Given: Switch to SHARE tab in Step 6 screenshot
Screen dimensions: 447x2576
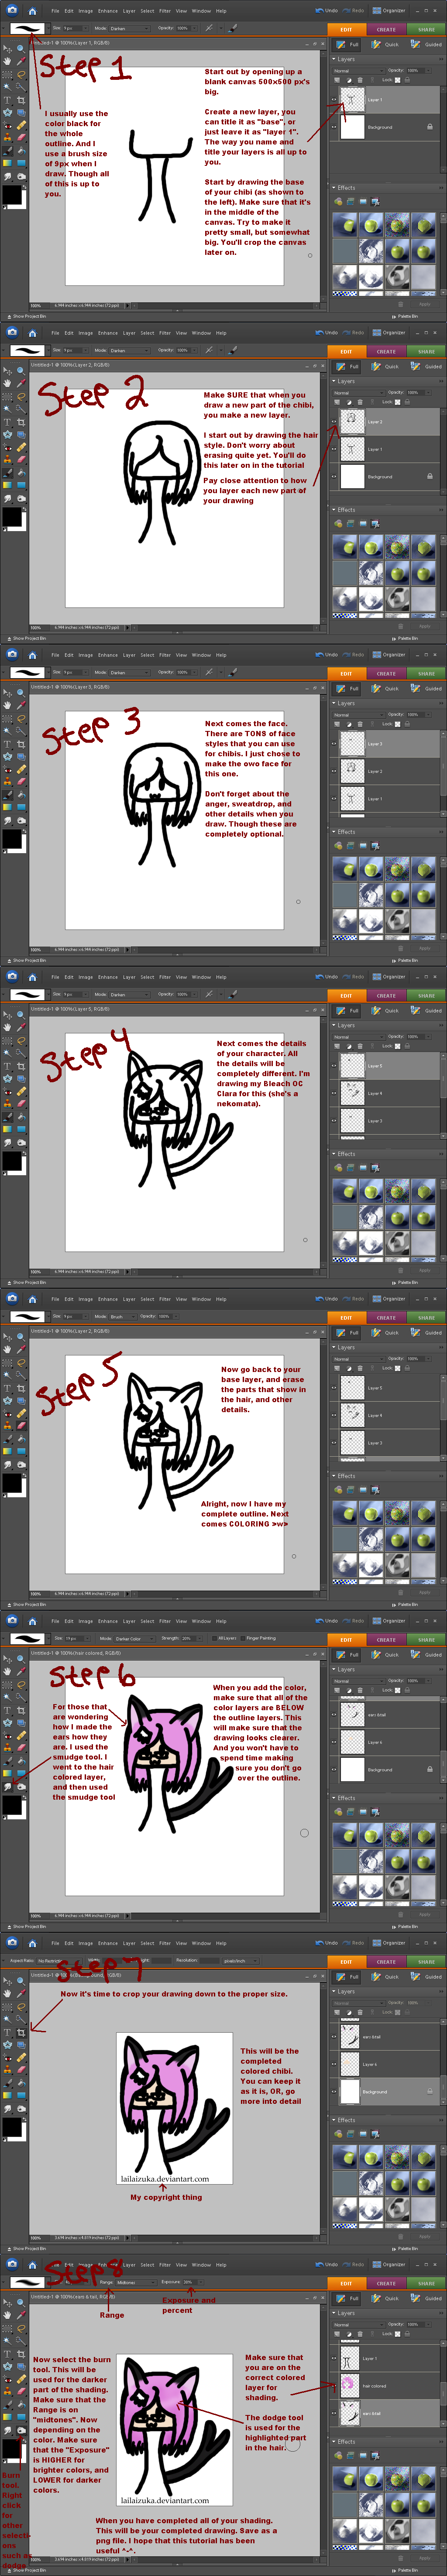Looking at the screenshot, I should (426, 1640).
